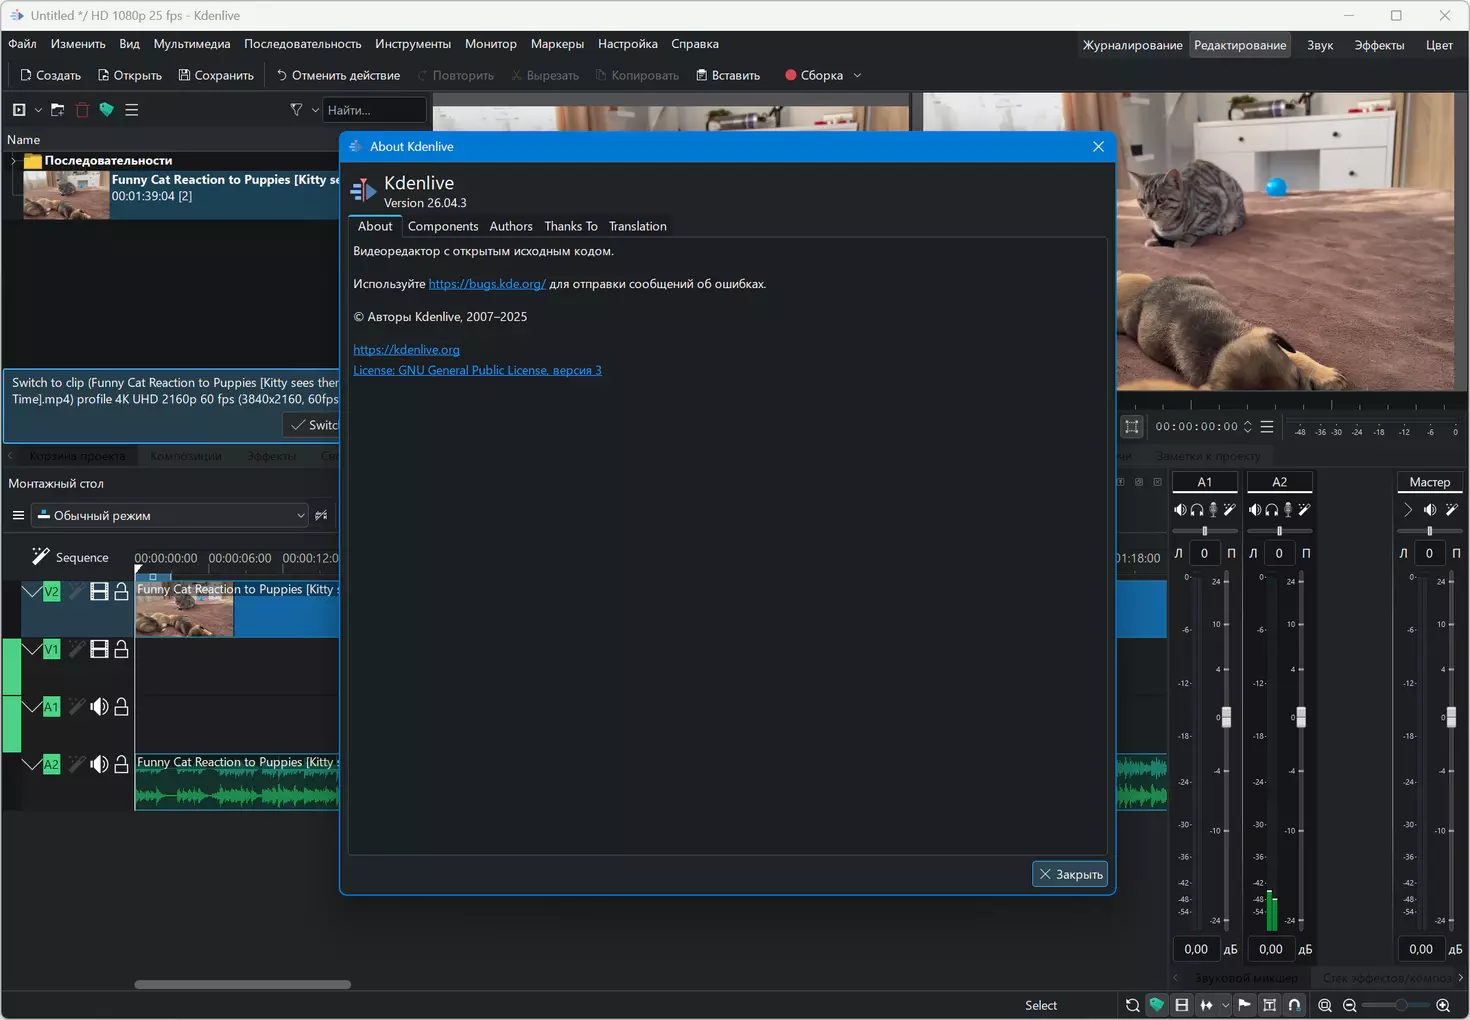The height and width of the screenshot is (1020, 1470).
Task: Switch to the Components tab
Action: [x=443, y=226]
